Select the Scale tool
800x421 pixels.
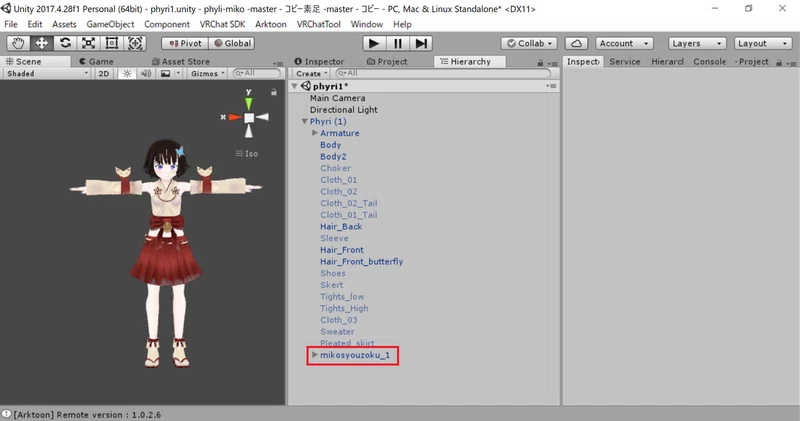(x=88, y=43)
